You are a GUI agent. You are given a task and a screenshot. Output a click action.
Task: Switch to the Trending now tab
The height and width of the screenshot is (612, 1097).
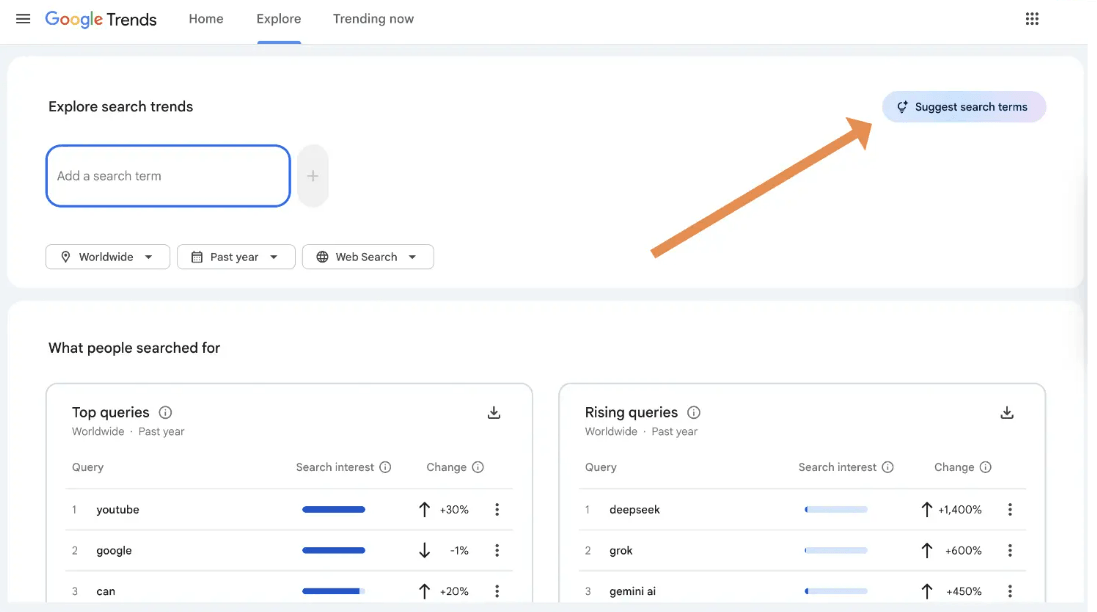coord(373,19)
